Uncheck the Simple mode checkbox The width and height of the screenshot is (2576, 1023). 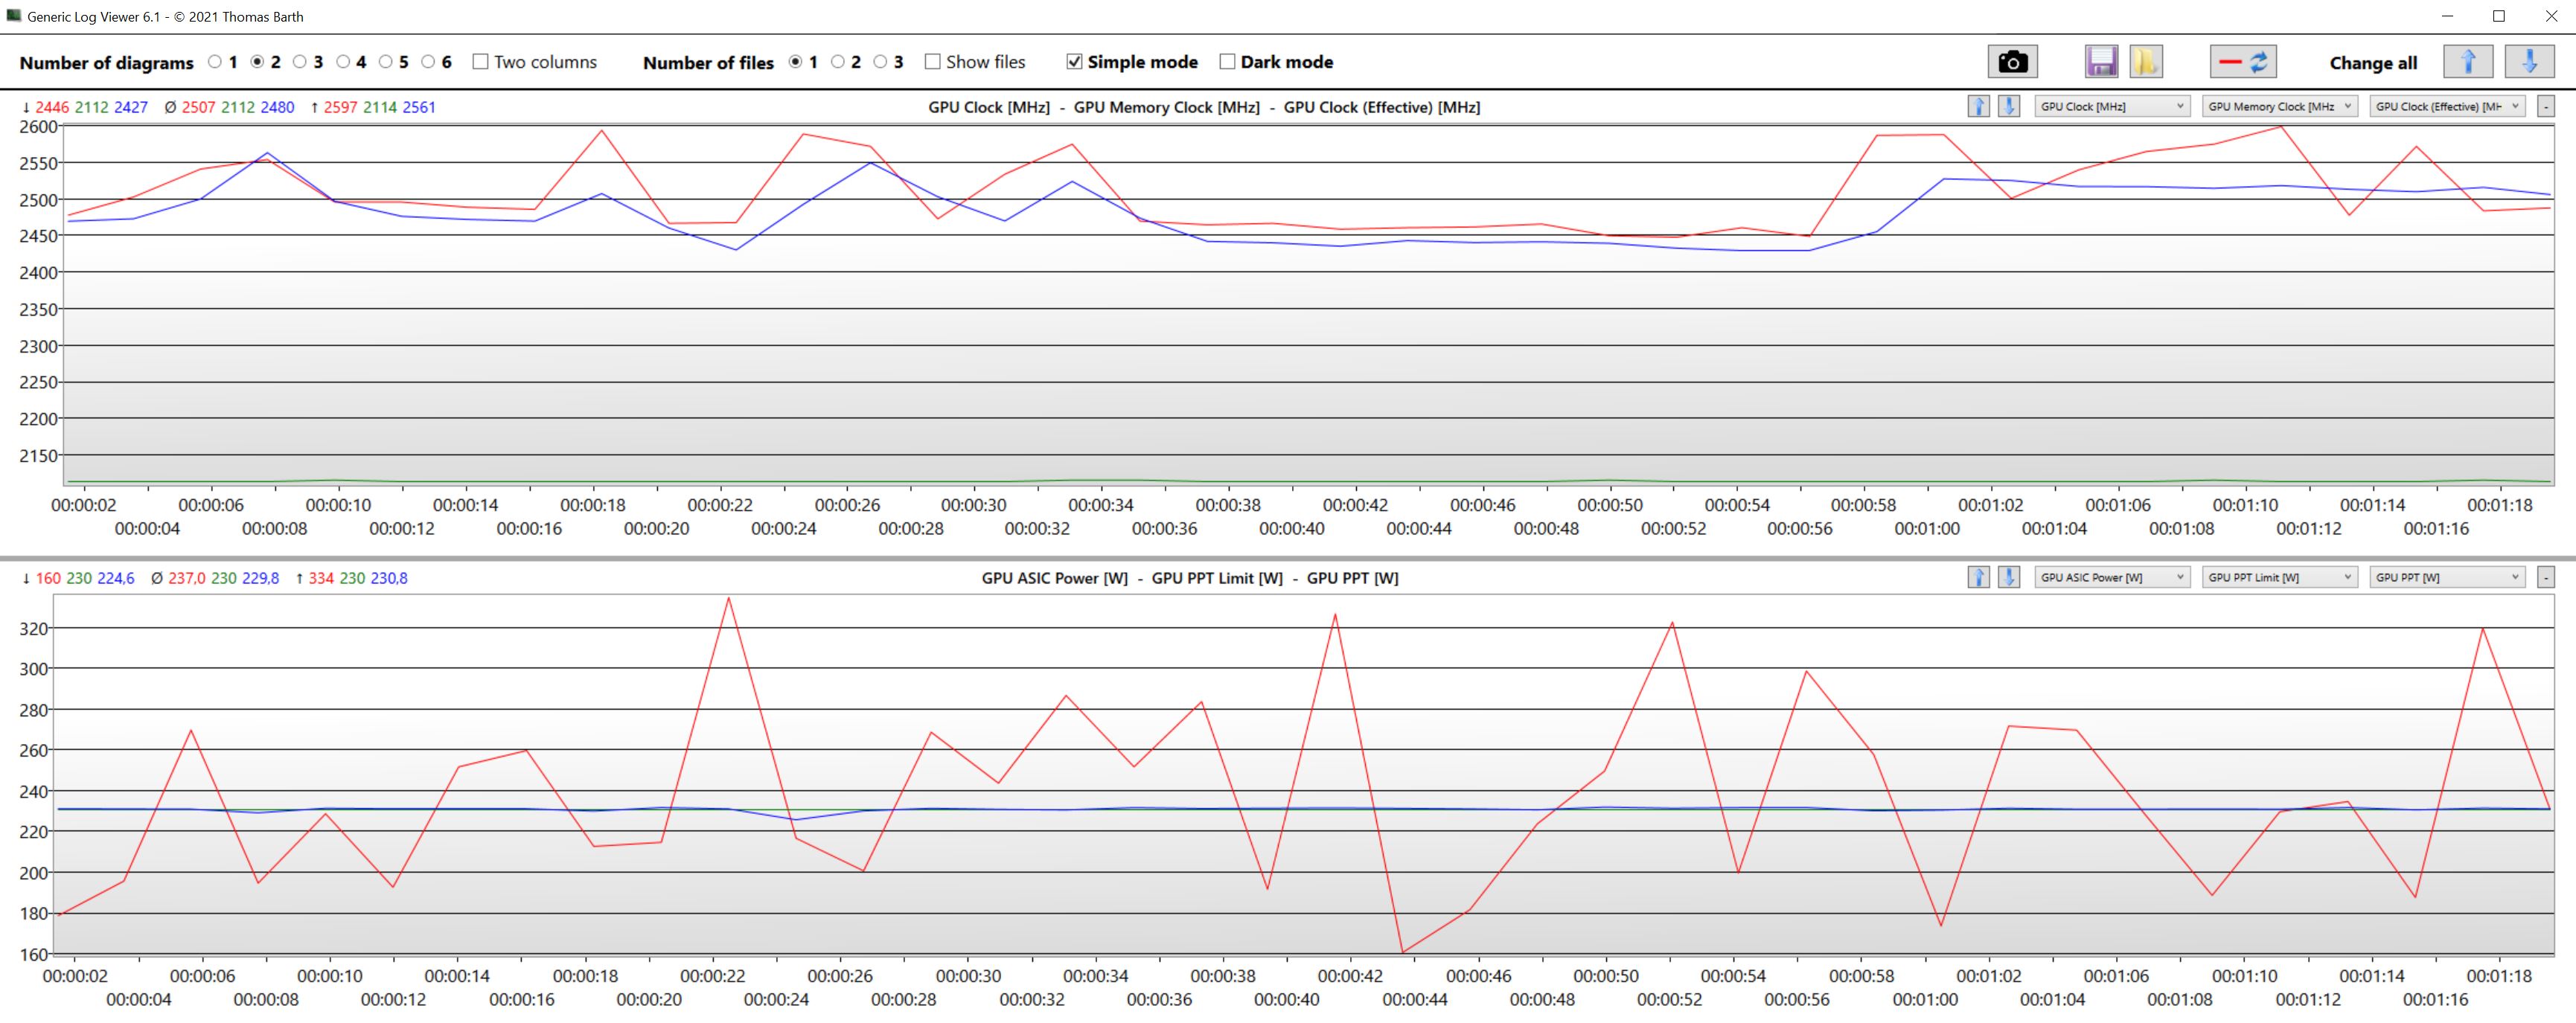[x=1074, y=62]
